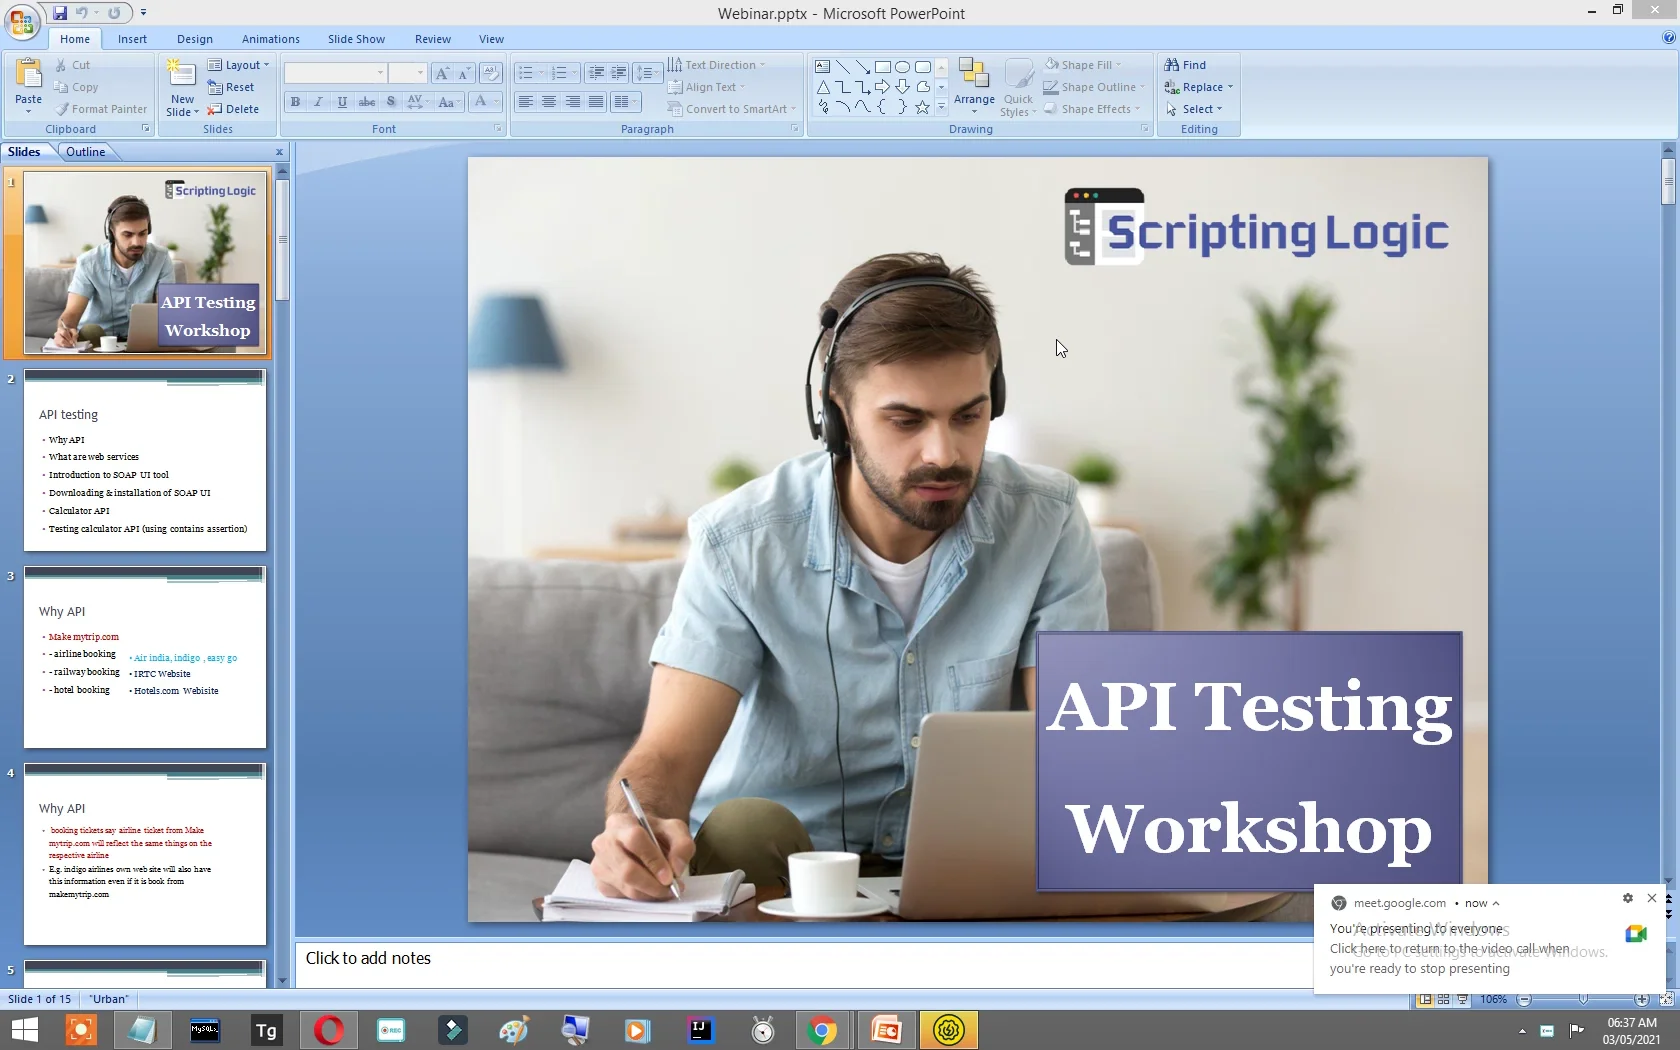Open the font name combo box
Image resolution: width=1680 pixels, height=1050 pixels.
335,73
